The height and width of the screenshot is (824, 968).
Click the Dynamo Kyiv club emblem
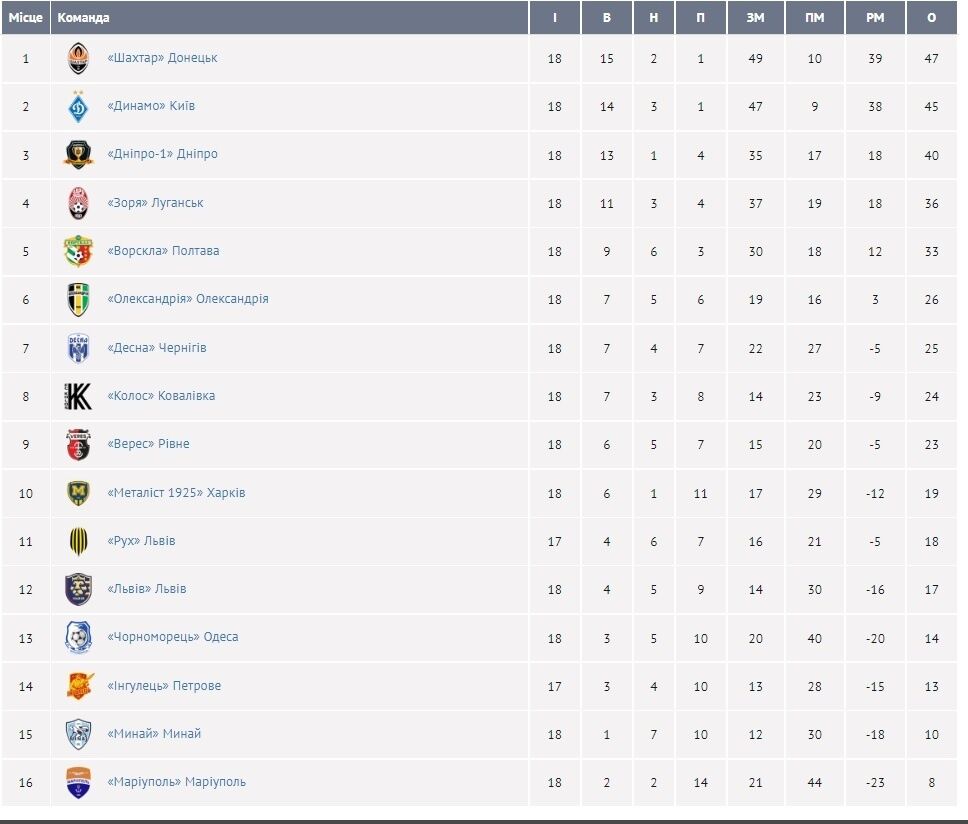78,107
